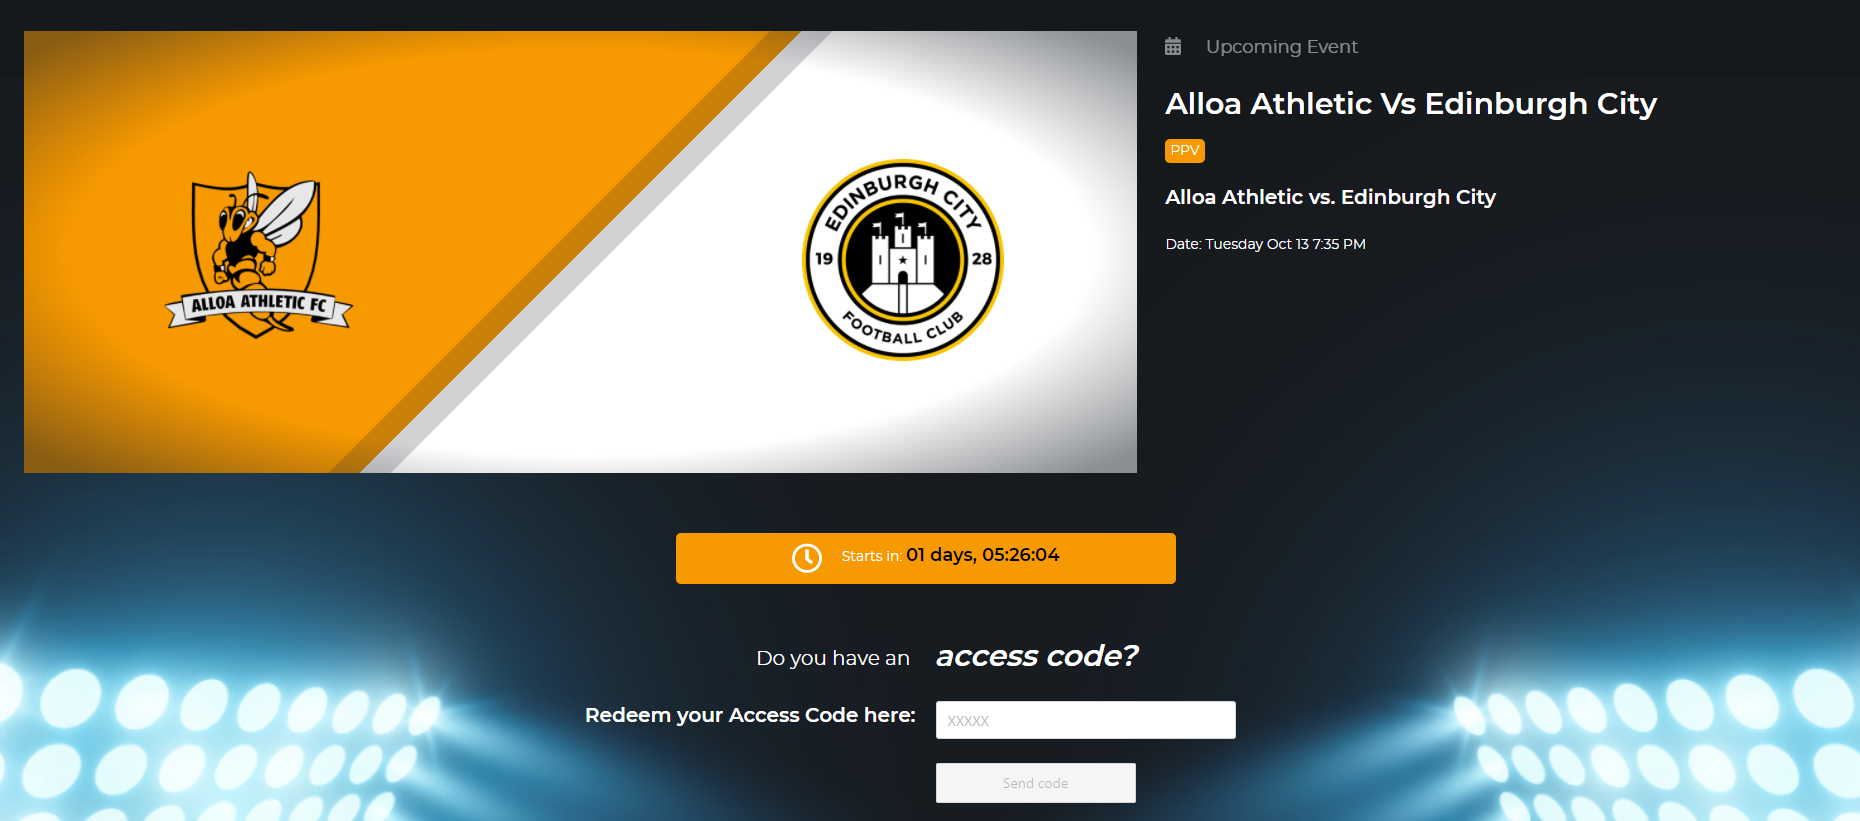Viewport: 1860px width, 821px height.
Task: Click the match banner thumbnail image
Action: [580, 252]
